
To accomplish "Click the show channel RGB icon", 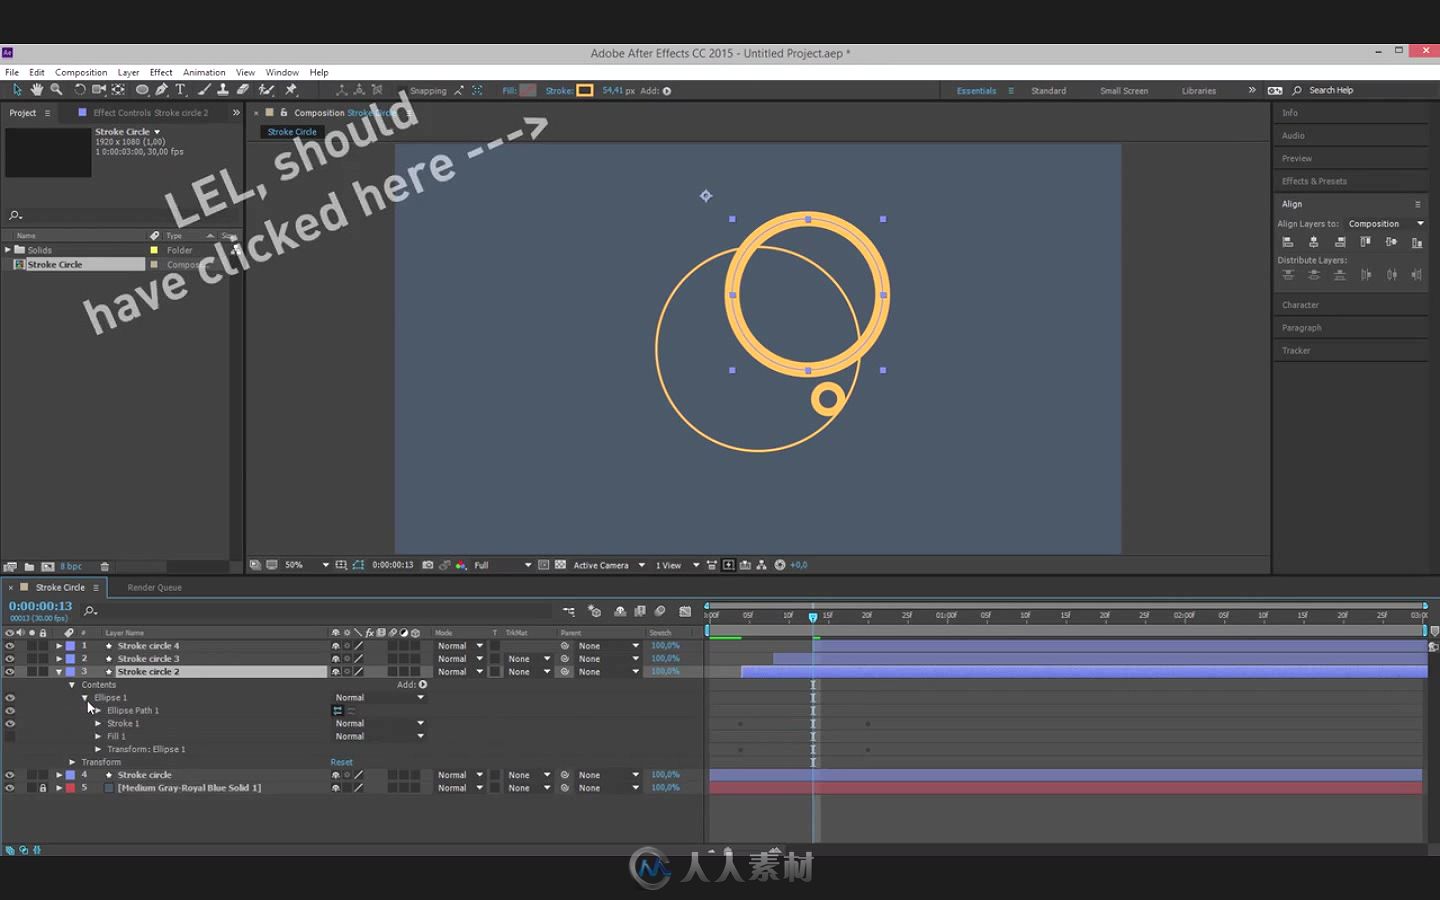I will [x=461, y=565].
